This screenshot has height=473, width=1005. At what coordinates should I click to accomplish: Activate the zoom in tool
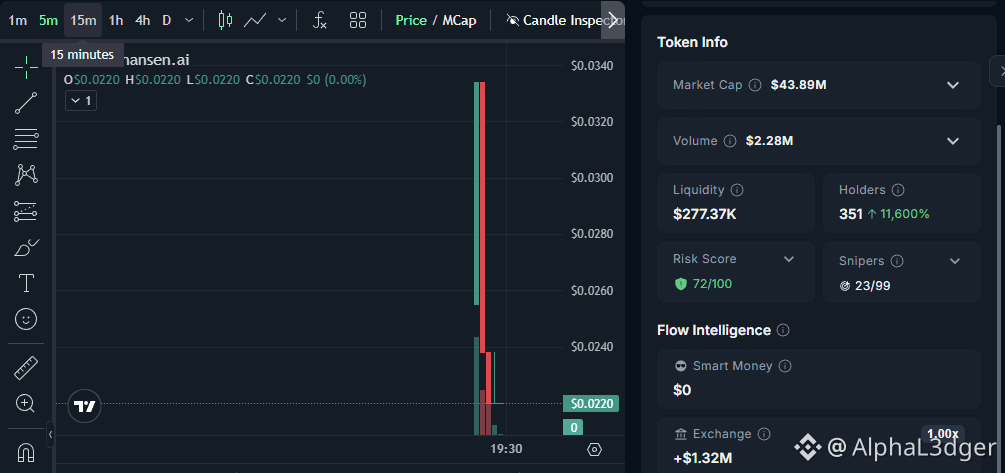(x=26, y=403)
